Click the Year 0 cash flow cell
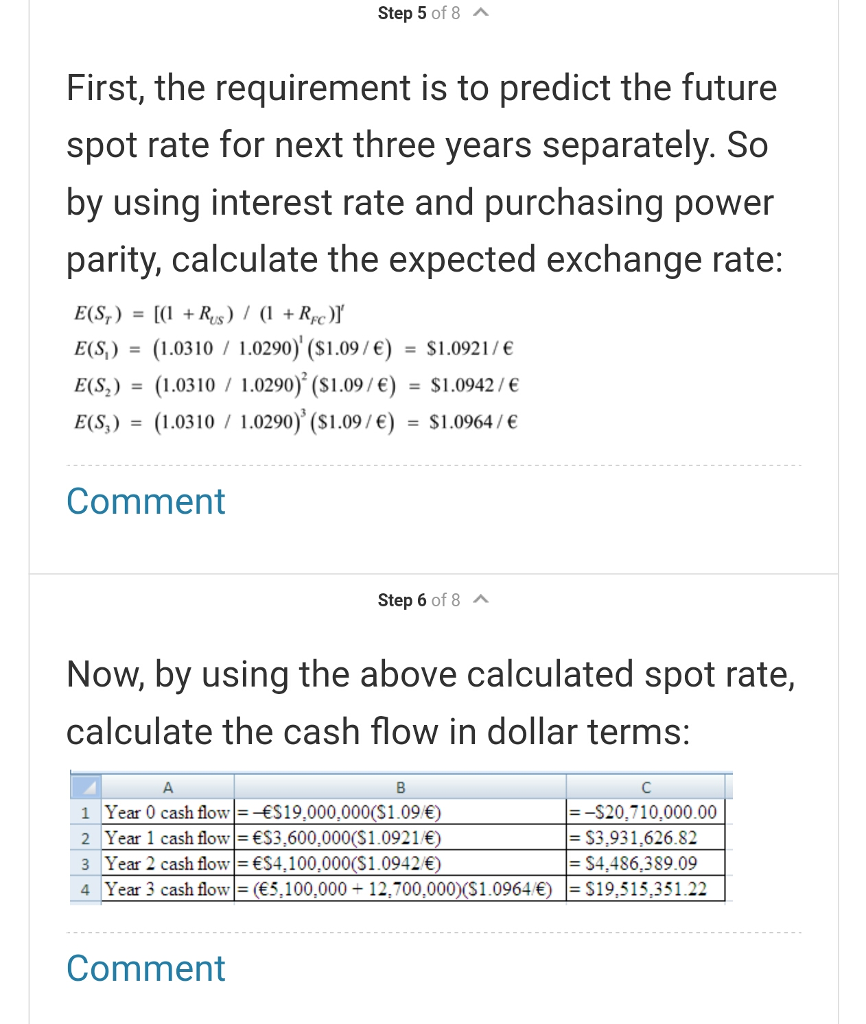 168,813
